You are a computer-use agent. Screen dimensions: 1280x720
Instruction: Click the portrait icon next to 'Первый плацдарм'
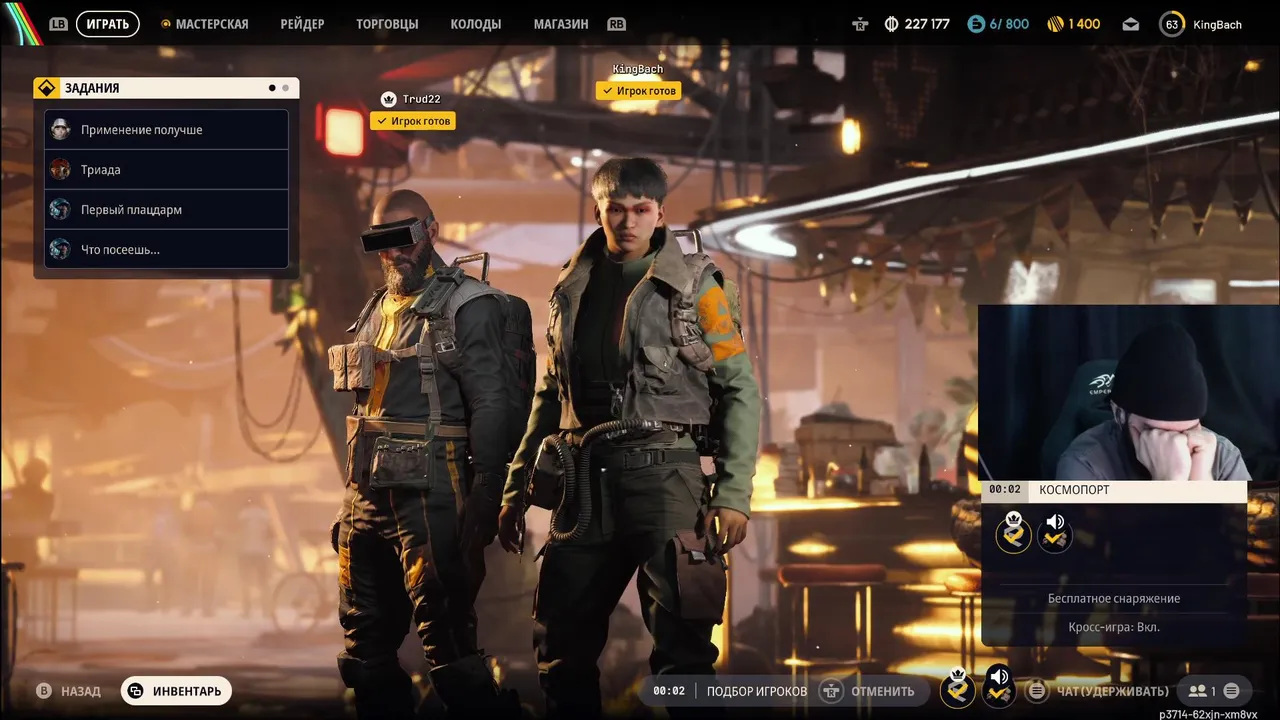(61, 209)
